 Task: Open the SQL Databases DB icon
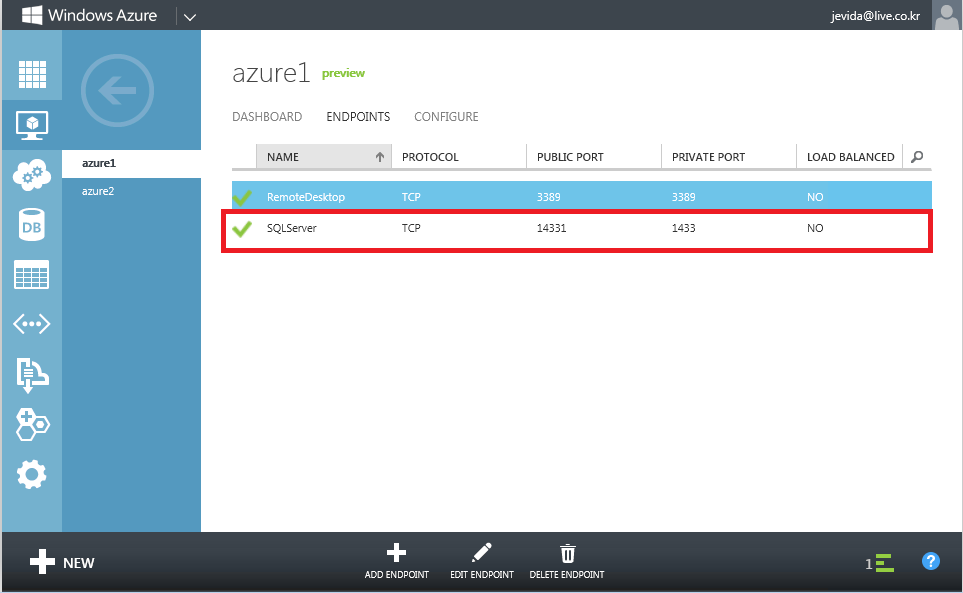click(32, 225)
